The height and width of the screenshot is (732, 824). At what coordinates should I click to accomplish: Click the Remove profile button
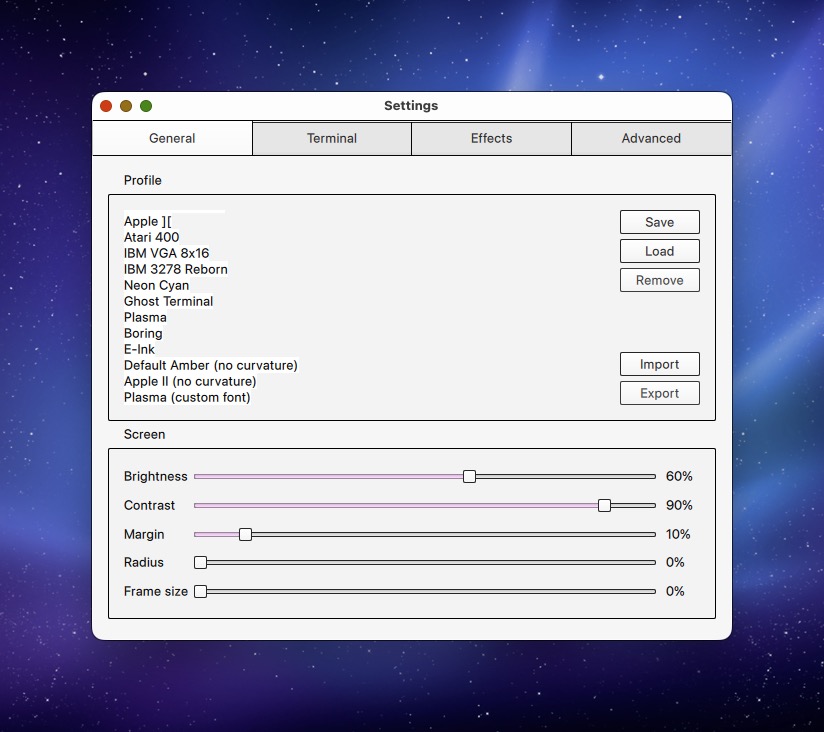point(659,280)
